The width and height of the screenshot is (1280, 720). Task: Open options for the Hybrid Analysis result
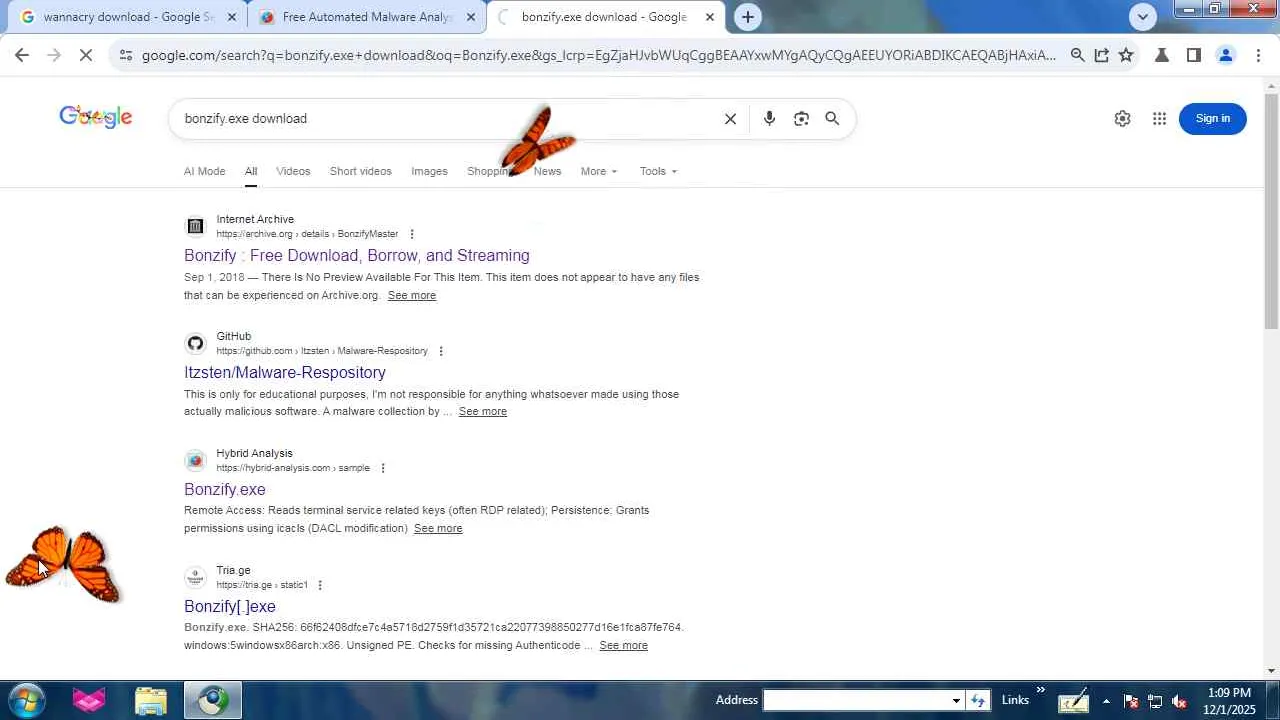(382, 468)
